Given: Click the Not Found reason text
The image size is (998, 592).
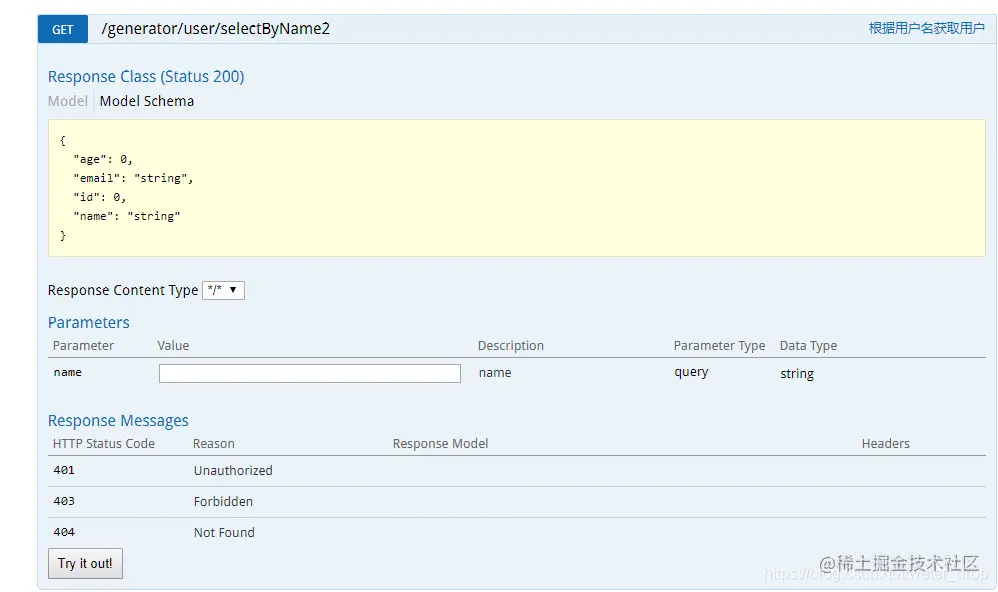Looking at the screenshot, I should (224, 533).
